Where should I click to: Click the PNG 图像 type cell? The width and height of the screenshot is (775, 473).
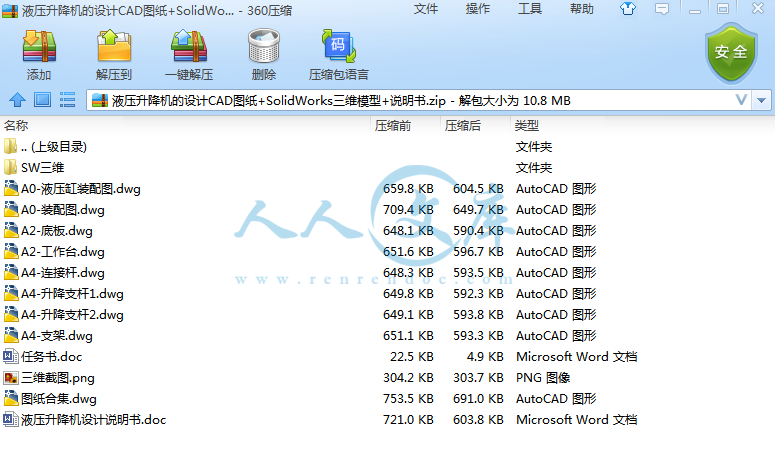click(x=543, y=378)
